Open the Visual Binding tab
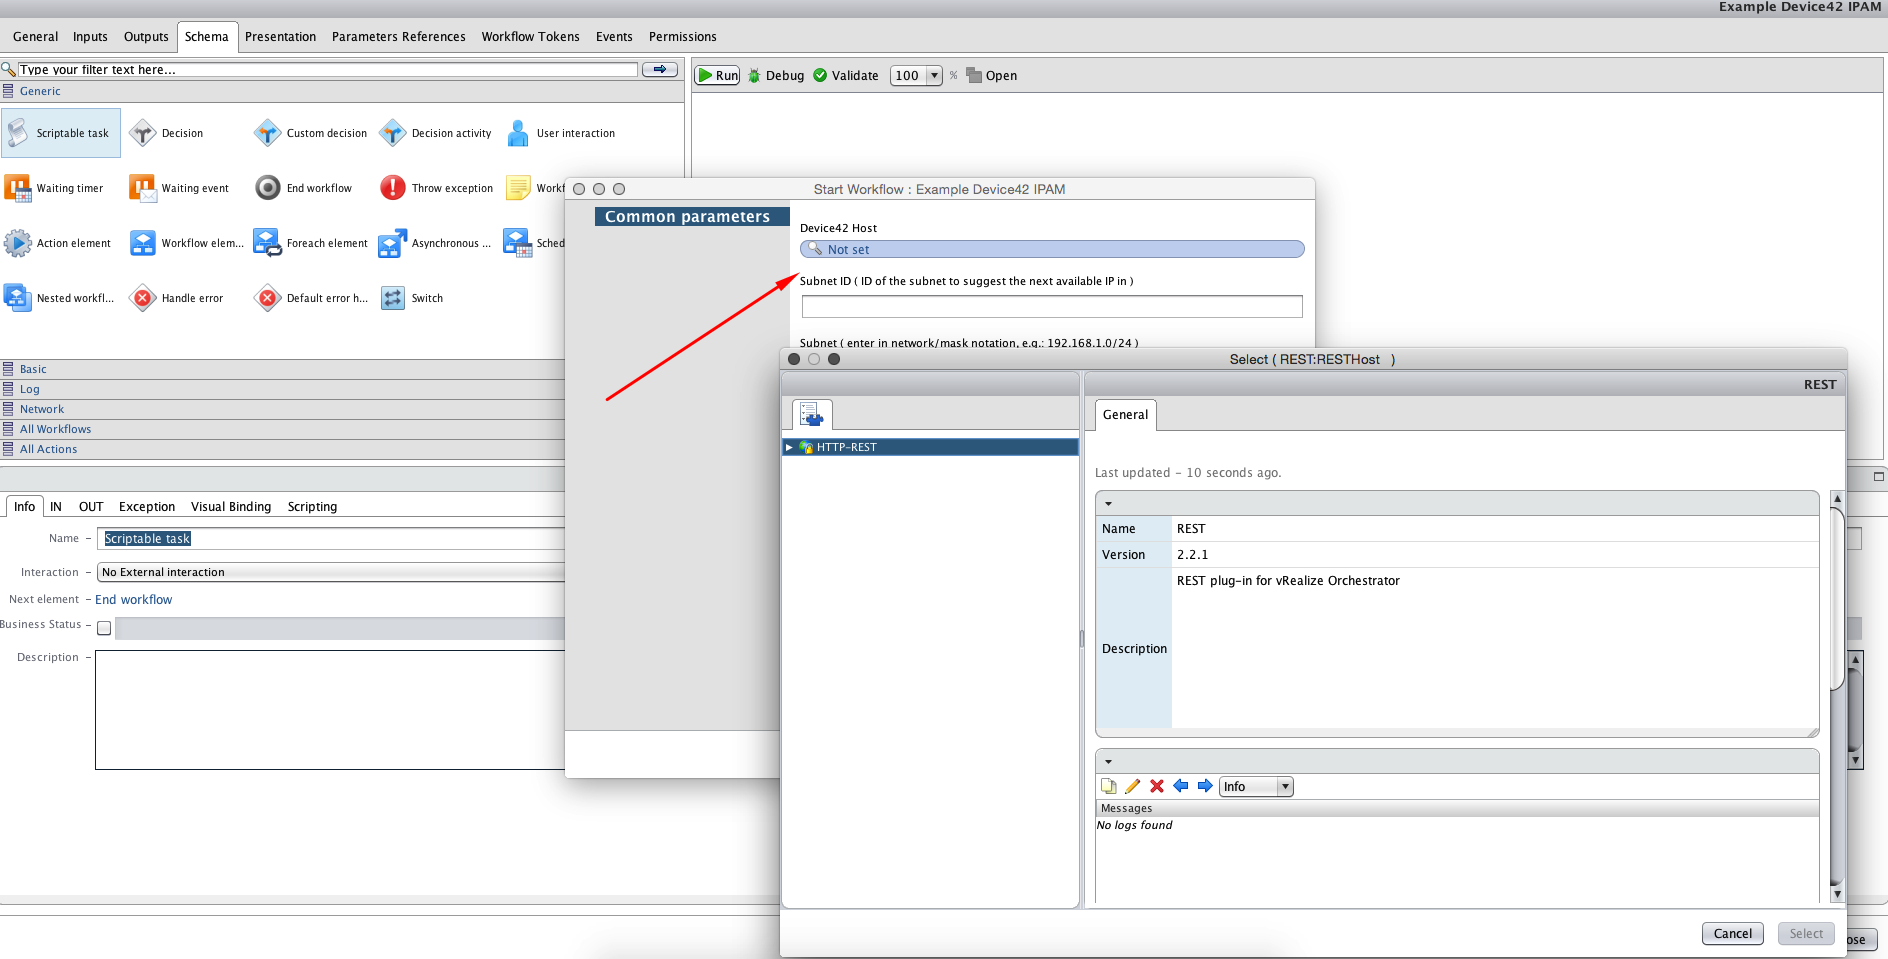Screen dimensions: 1888x959 tap(231, 506)
